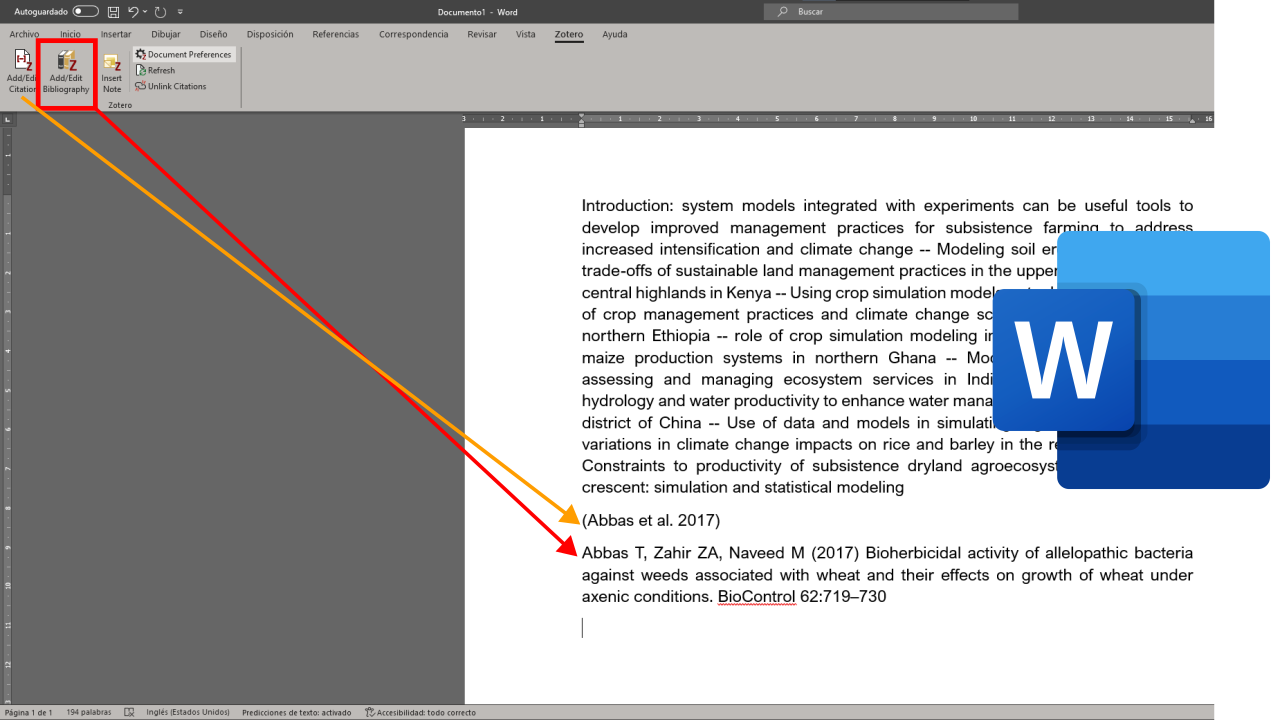
Task: Click the Undo arrow icon
Action: [132, 12]
